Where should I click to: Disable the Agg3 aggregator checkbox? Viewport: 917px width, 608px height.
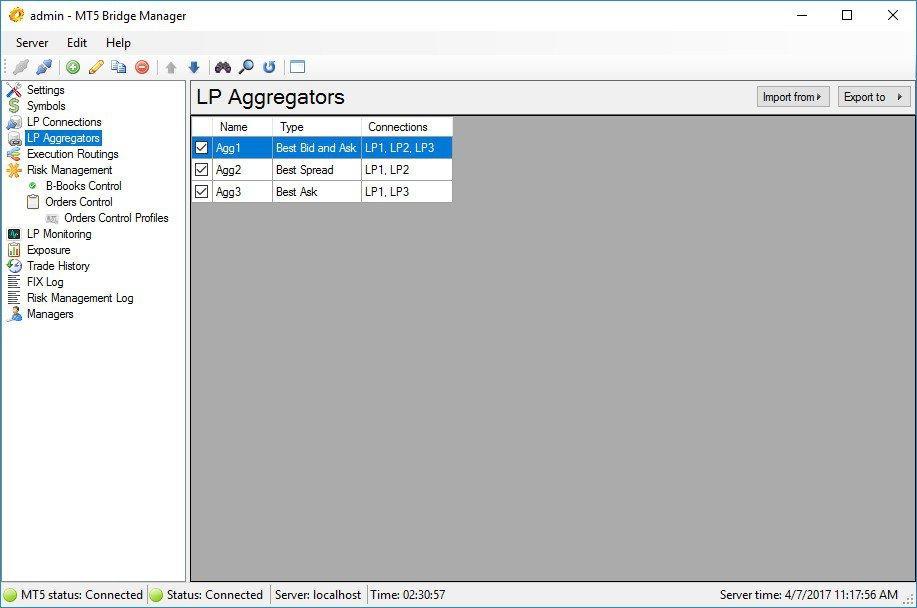click(x=202, y=192)
